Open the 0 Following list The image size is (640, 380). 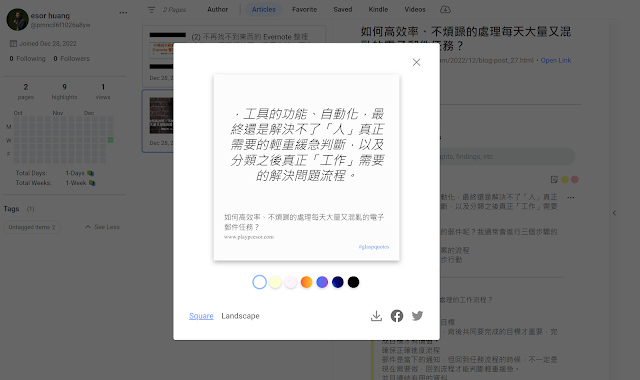point(27,59)
